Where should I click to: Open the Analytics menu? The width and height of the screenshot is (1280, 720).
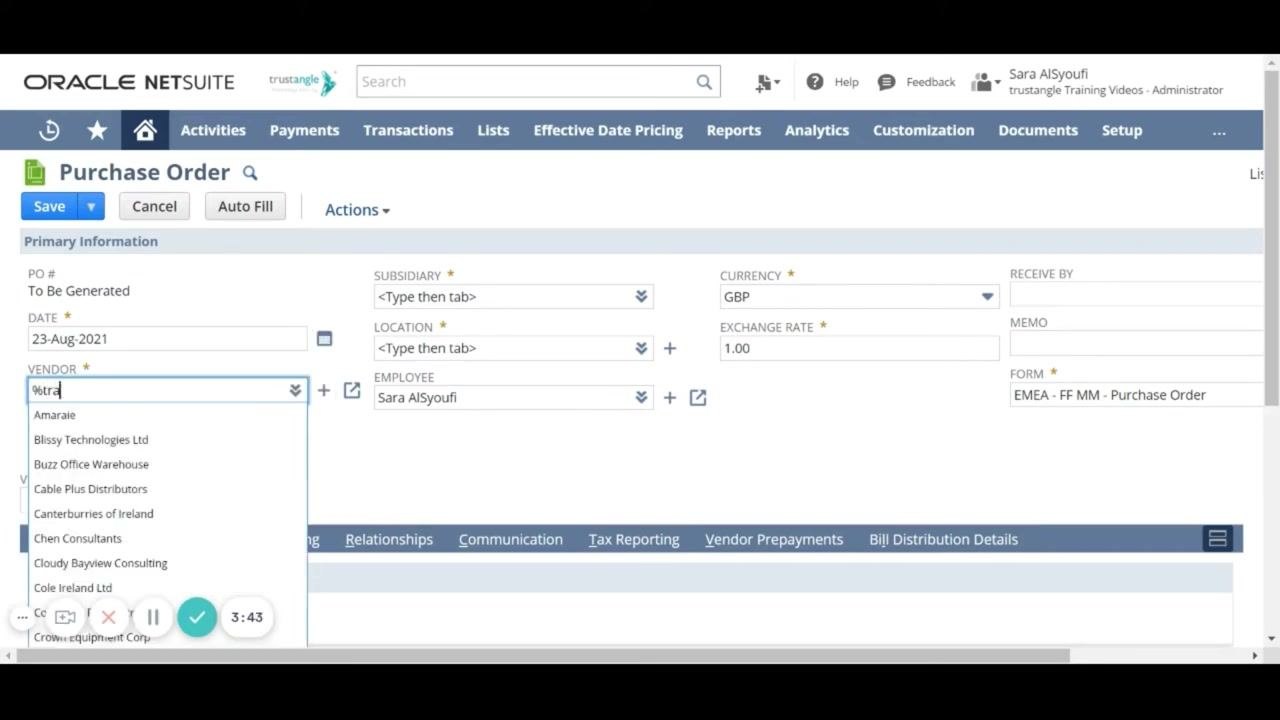pos(817,130)
